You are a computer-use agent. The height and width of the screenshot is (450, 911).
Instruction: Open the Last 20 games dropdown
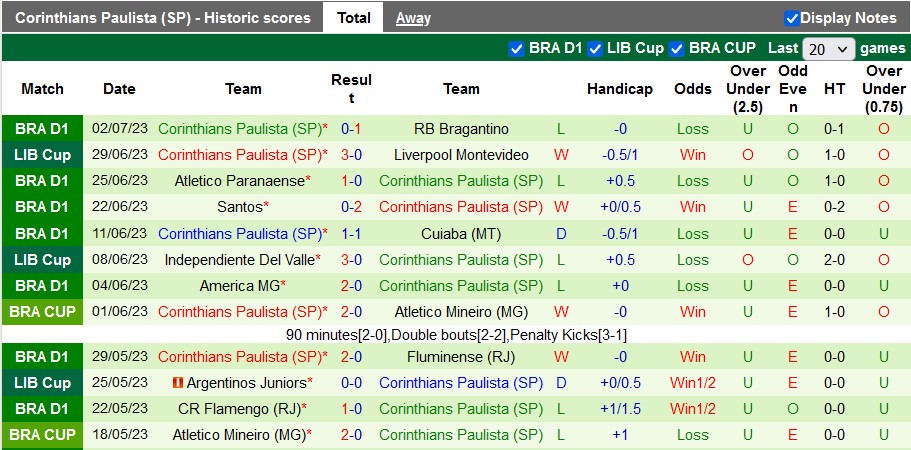pyautogui.click(x=829, y=48)
